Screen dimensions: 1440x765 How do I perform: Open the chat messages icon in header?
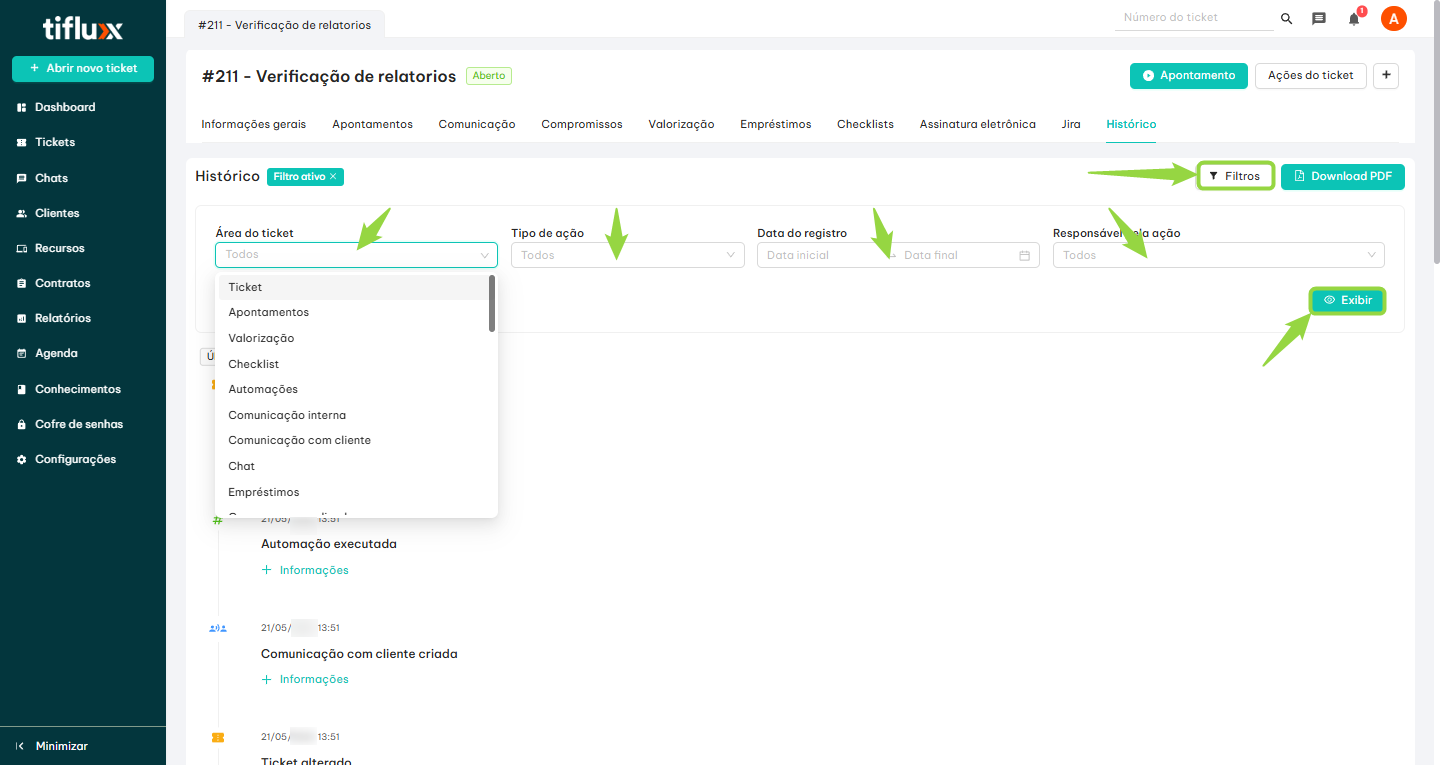1319,19
